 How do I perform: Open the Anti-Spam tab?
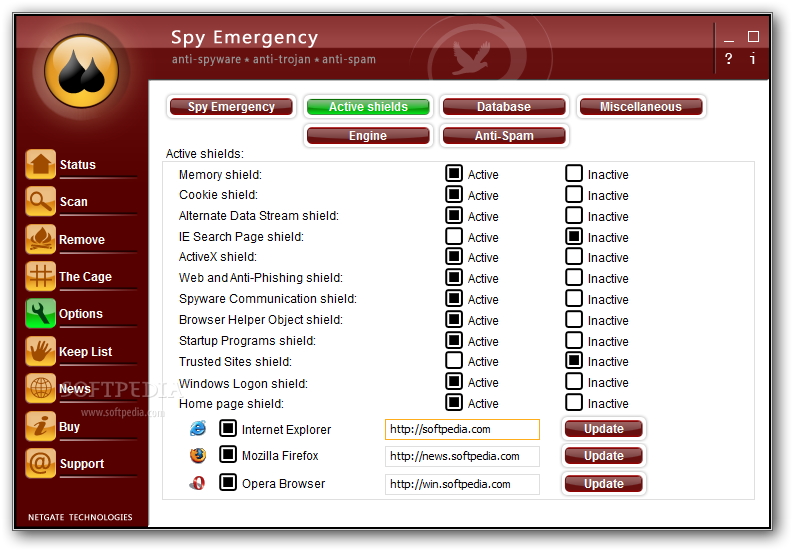pos(504,136)
